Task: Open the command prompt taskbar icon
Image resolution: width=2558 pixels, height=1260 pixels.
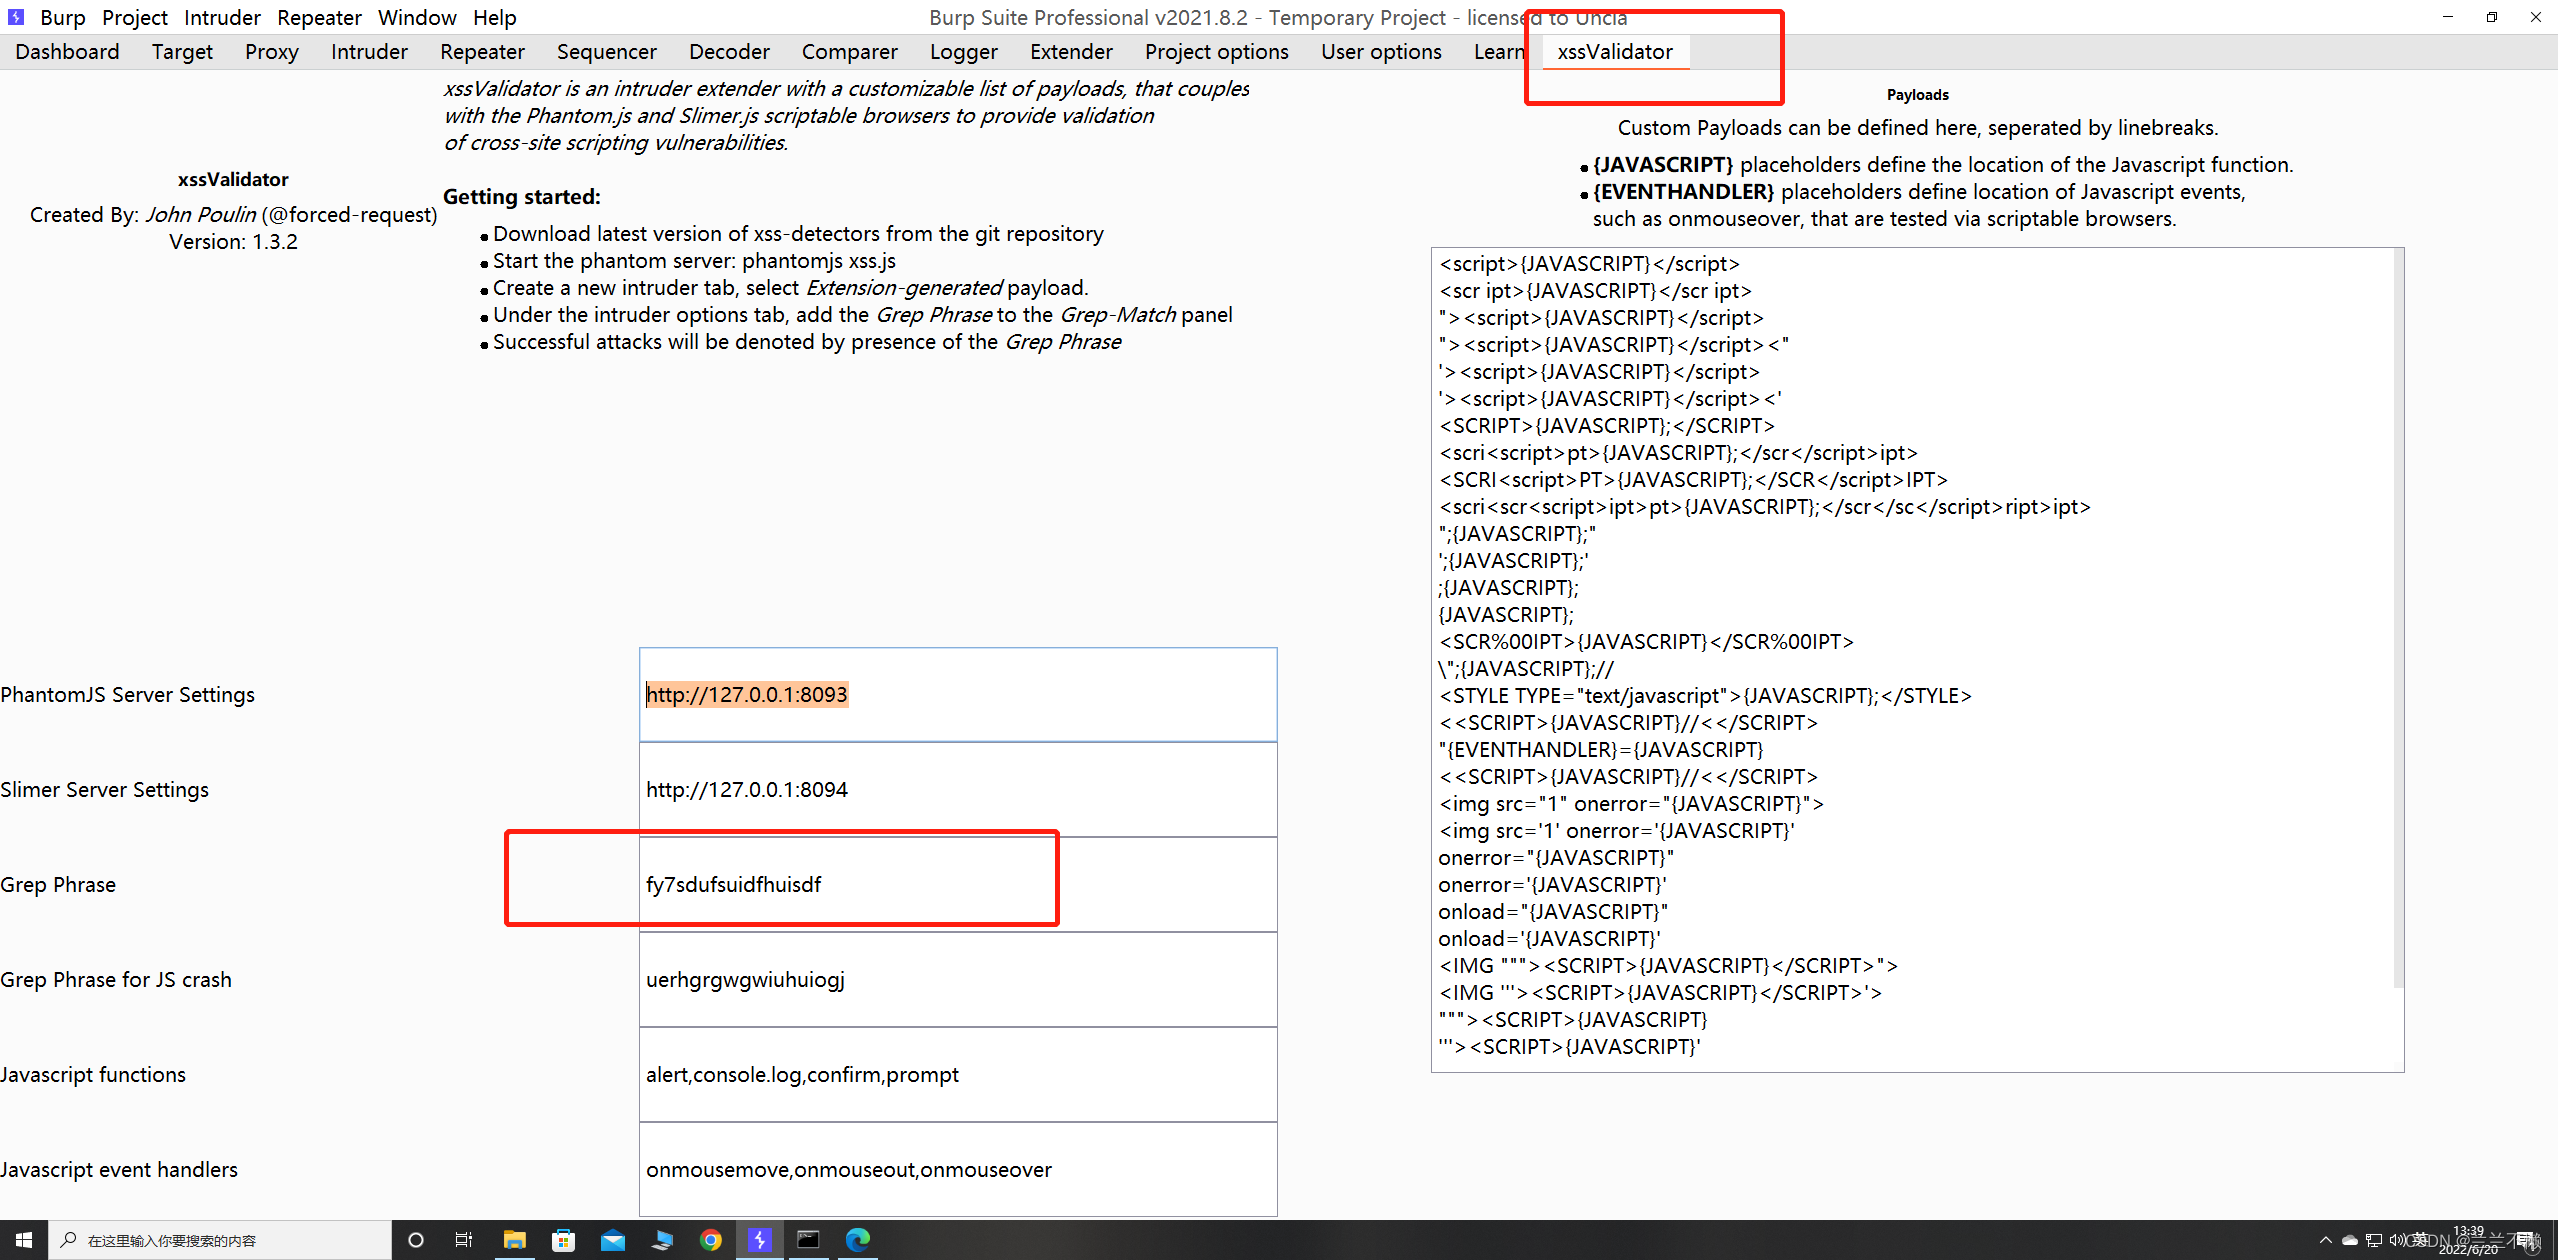Action: pyautogui.click(x=808, y=1240)
